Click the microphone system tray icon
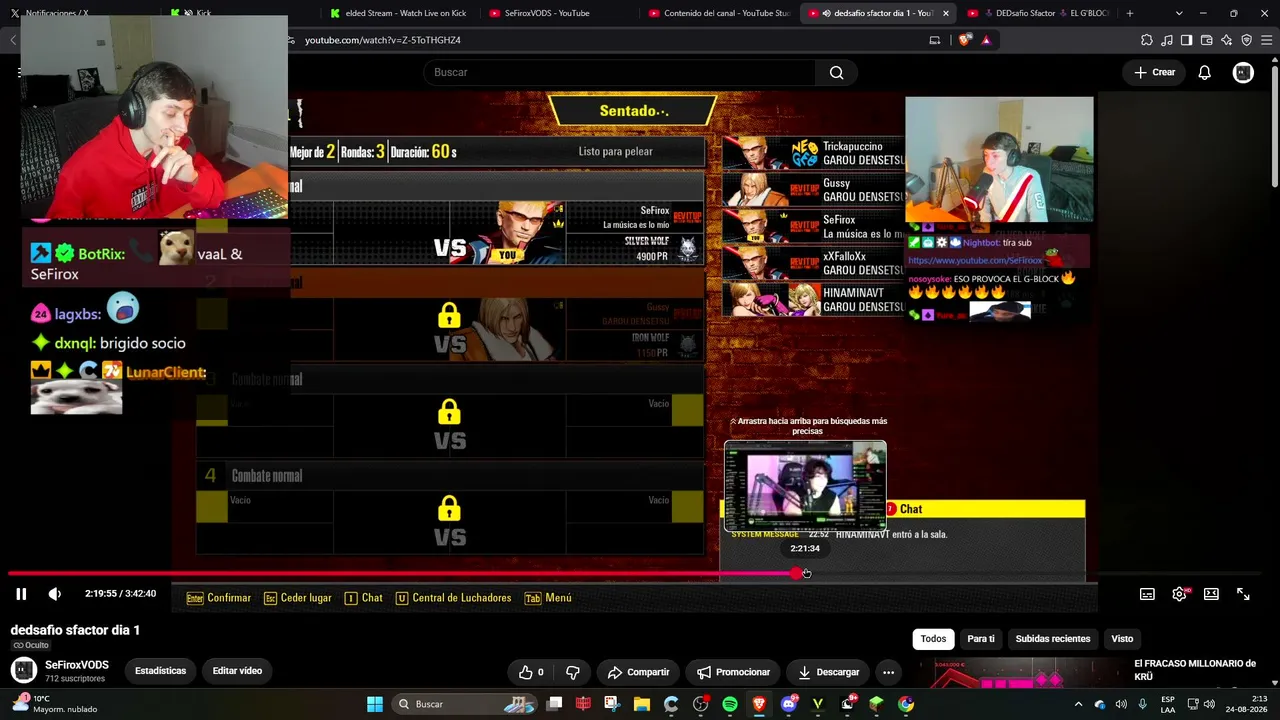The height and width of the screenshot is (720, 1280). pyautogui.click(x=1142, y=704)
